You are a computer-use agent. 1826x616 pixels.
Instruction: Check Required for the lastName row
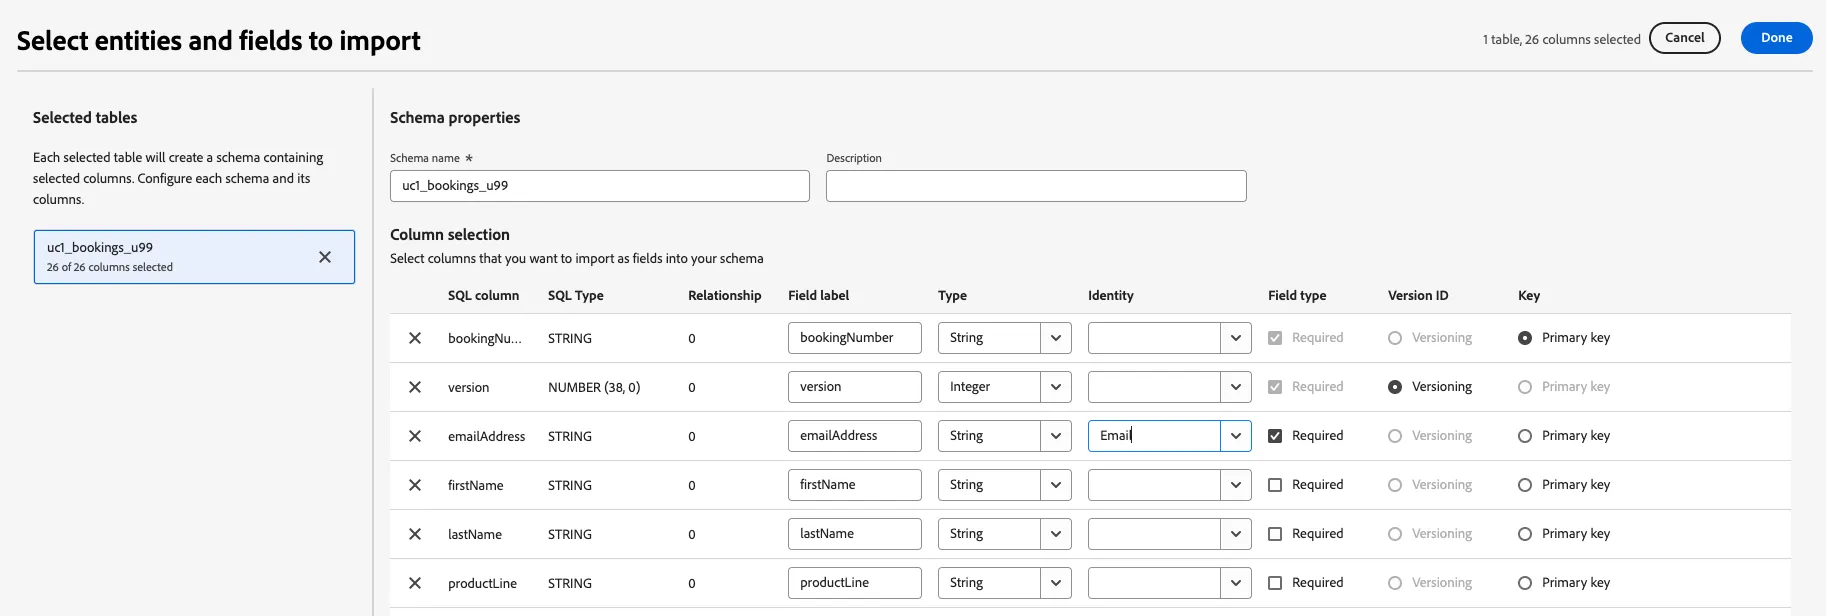1275,534
